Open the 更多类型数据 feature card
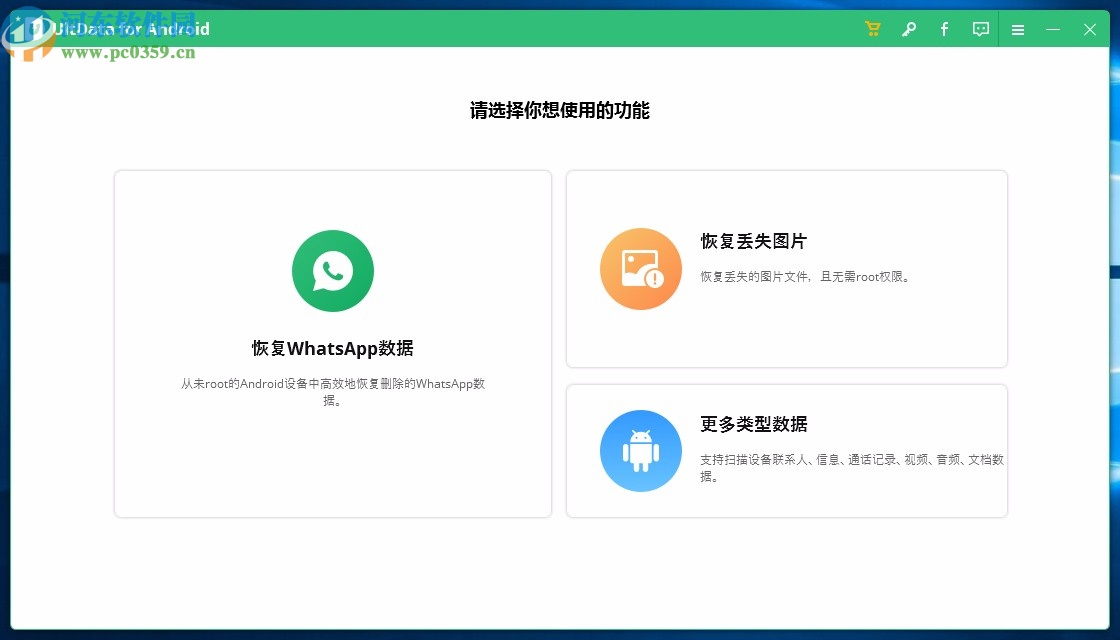 coord(786,450)
